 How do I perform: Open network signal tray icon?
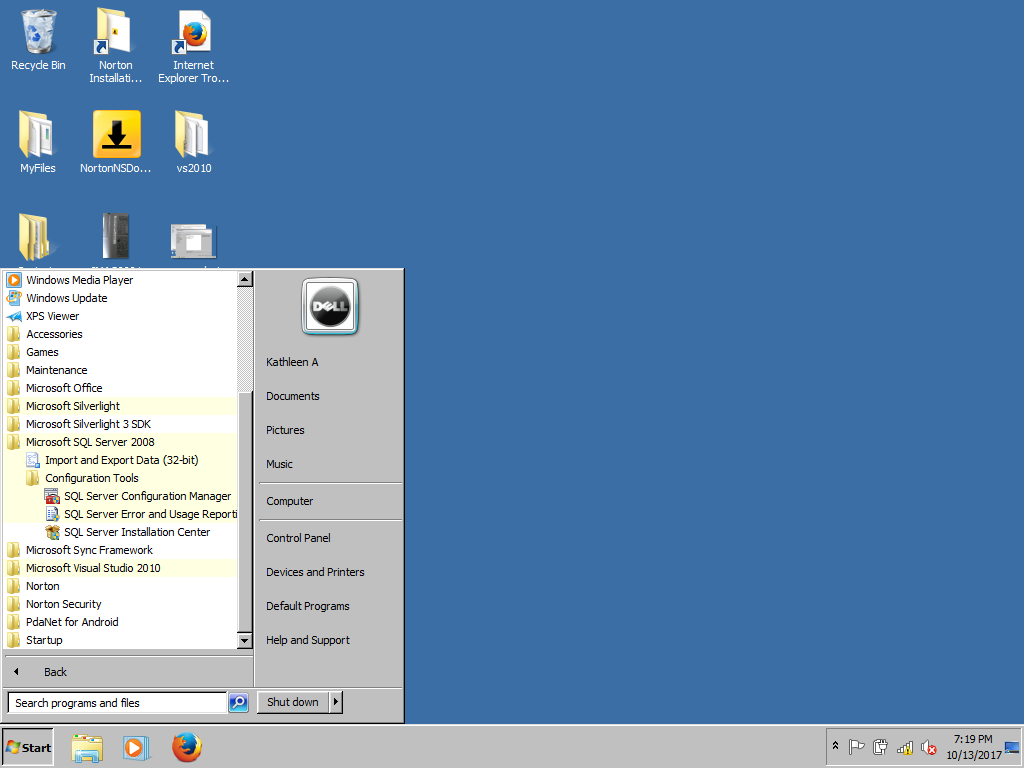tap(904, 747)
